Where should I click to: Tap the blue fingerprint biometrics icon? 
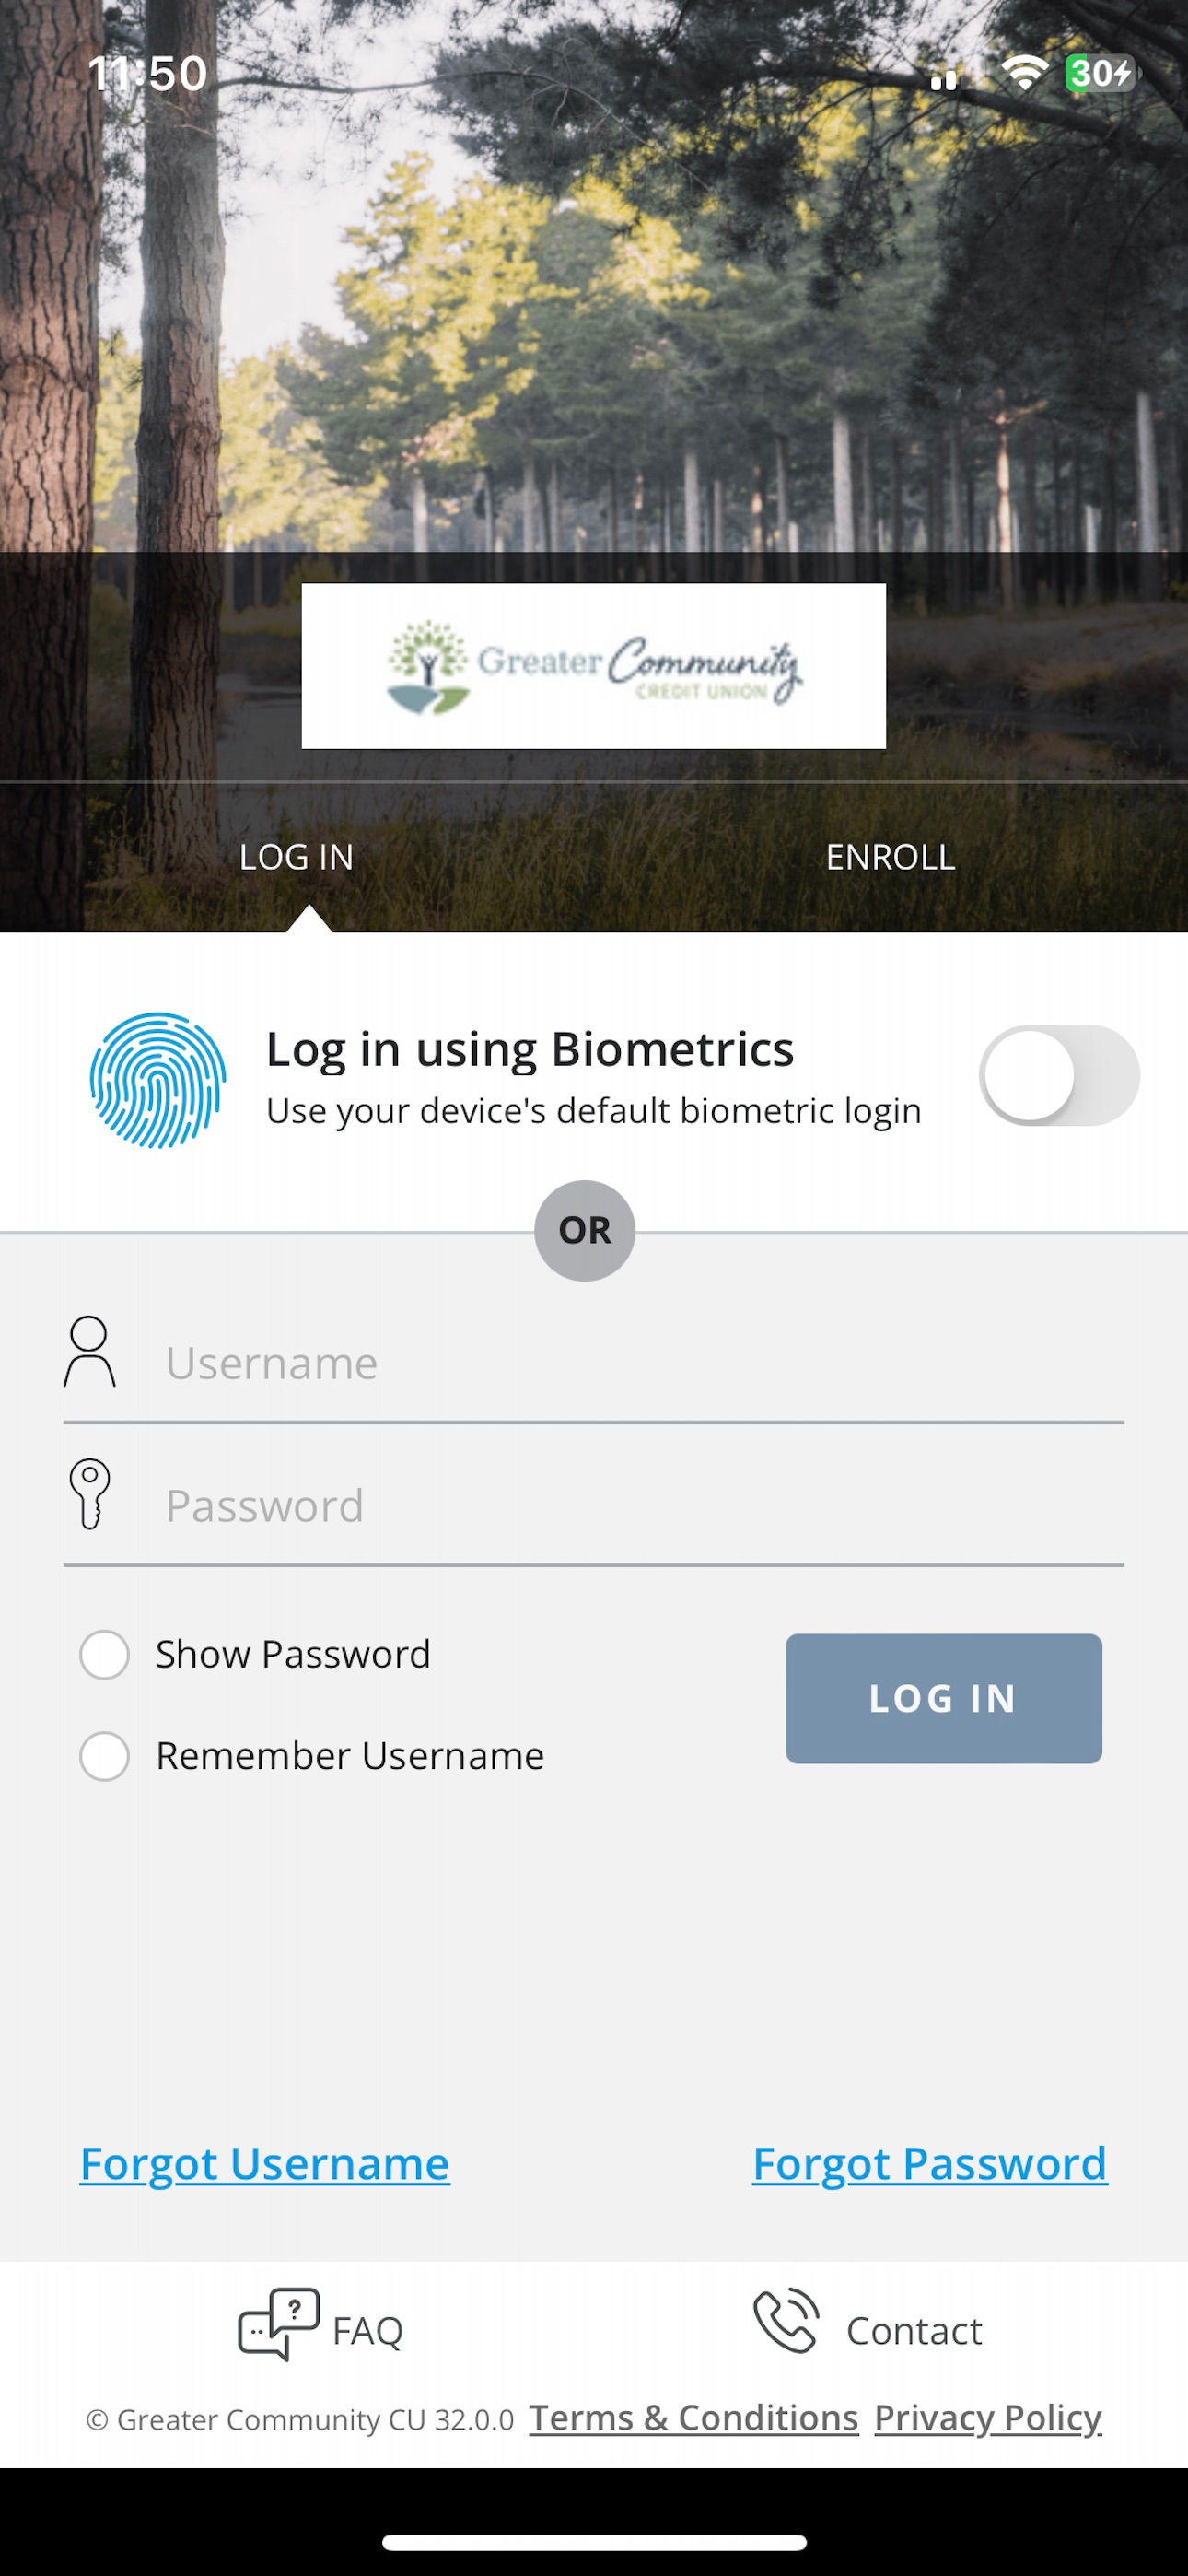click(x=158, y=1080)
